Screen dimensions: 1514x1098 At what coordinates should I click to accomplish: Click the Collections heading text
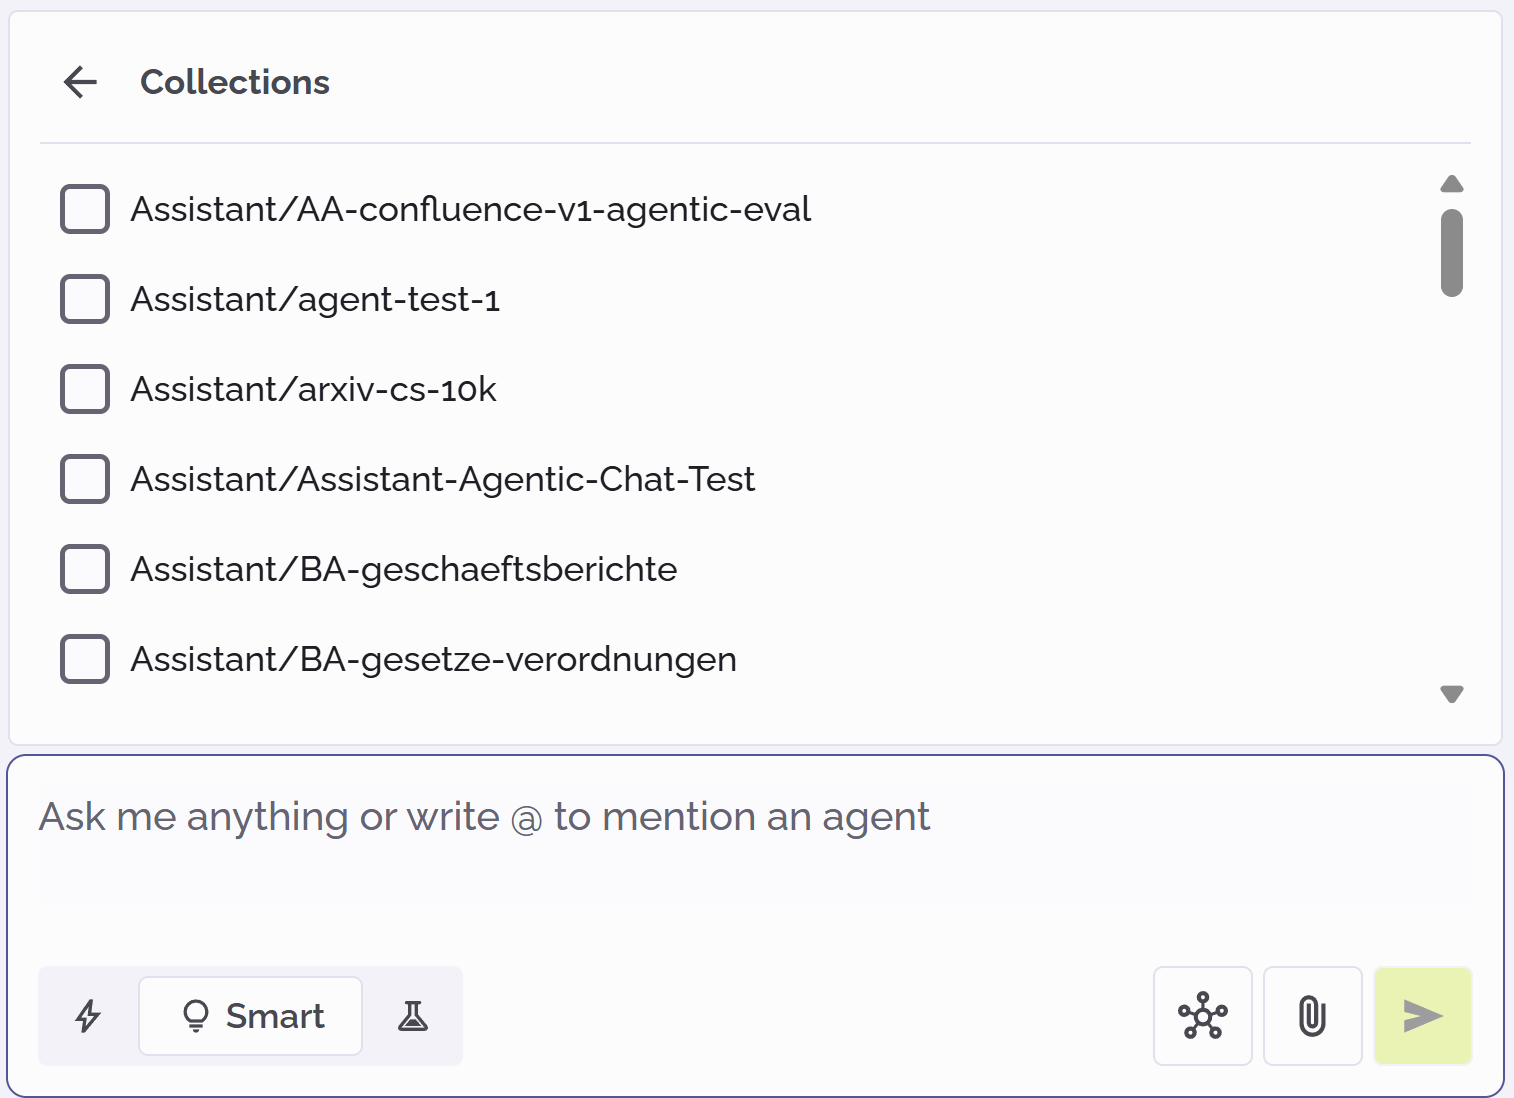click(235, 82)
